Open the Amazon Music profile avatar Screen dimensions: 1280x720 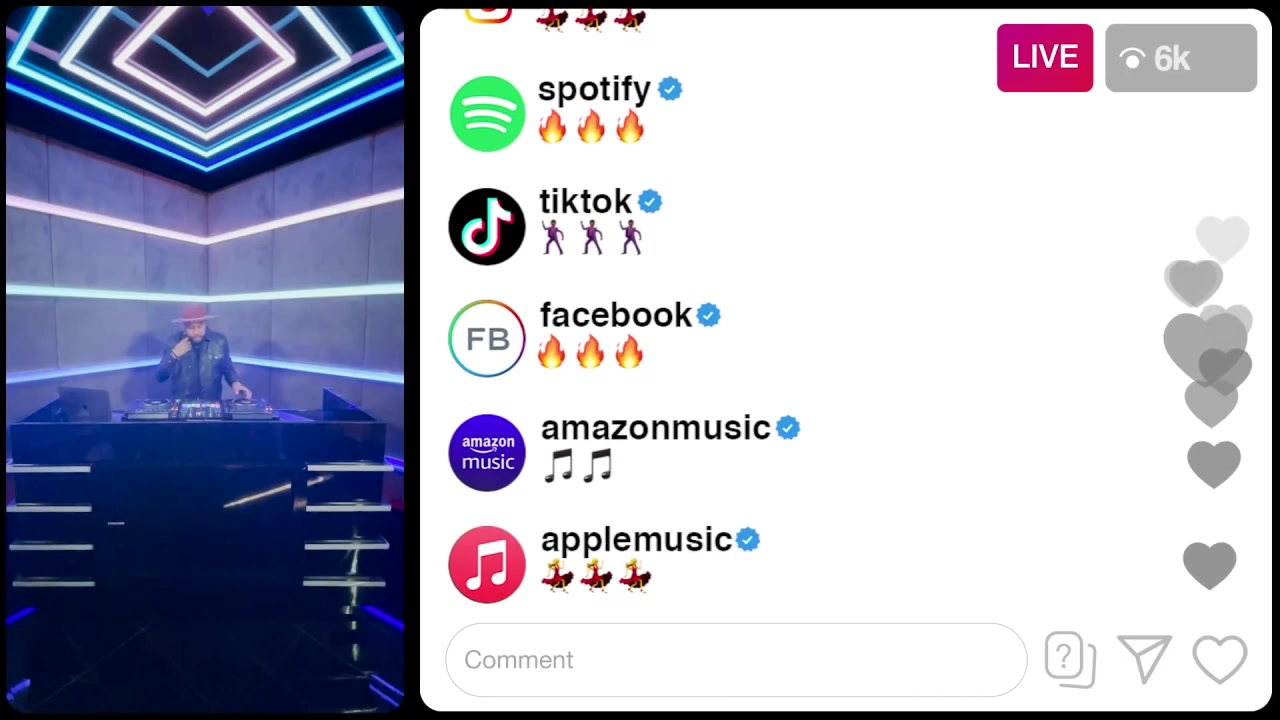pos(487,452)
